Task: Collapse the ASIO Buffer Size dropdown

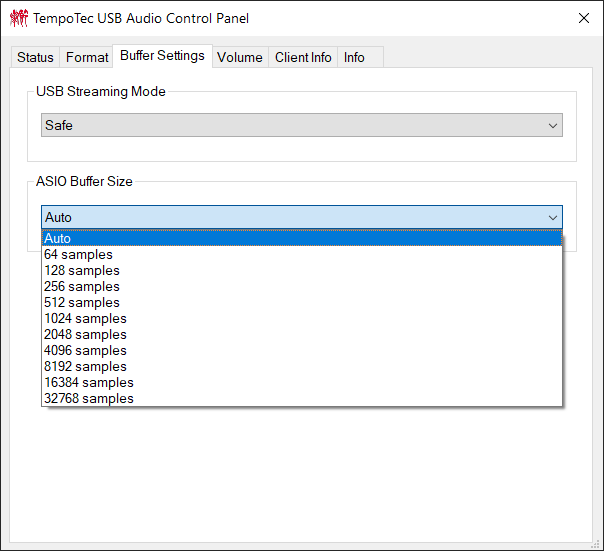Action: [x=552, y=217]
